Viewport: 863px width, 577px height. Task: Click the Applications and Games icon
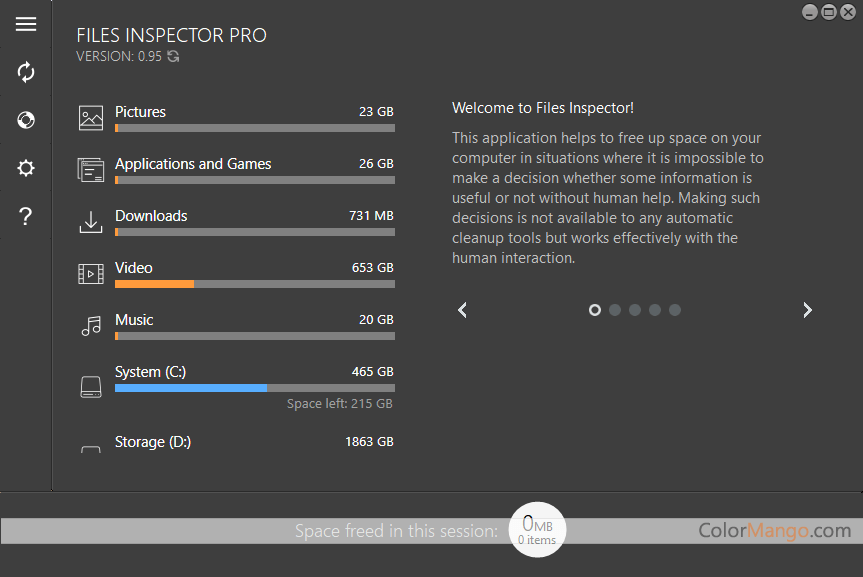(91, 170)
